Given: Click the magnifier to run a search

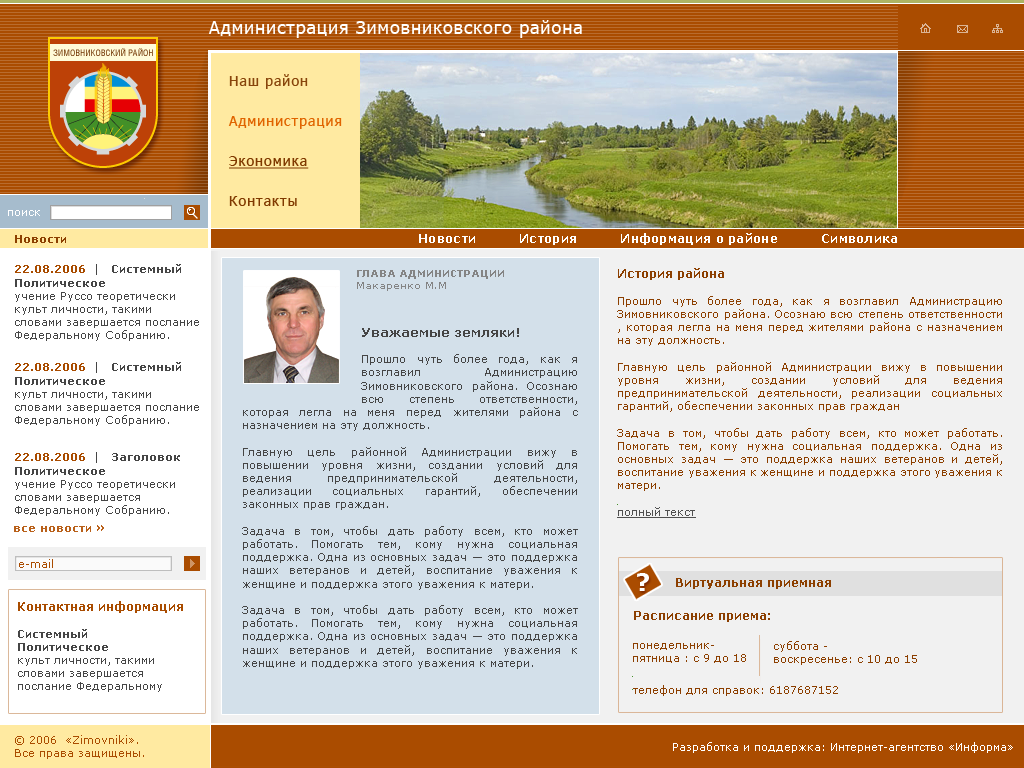Looking at the screenshot, I should (191, 212).
